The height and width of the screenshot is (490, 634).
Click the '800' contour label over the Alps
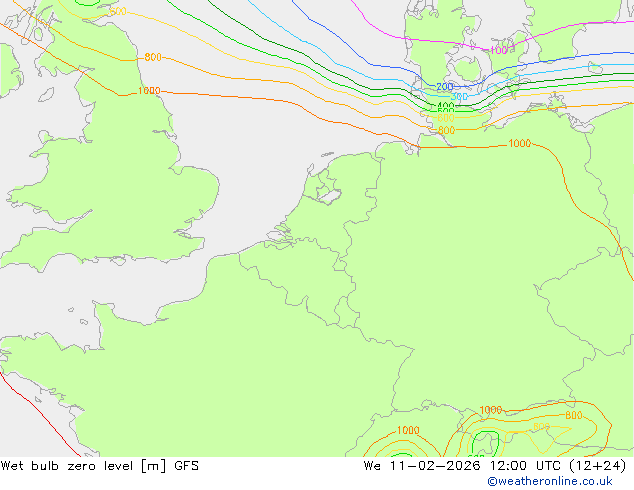(x=573, y=415)
